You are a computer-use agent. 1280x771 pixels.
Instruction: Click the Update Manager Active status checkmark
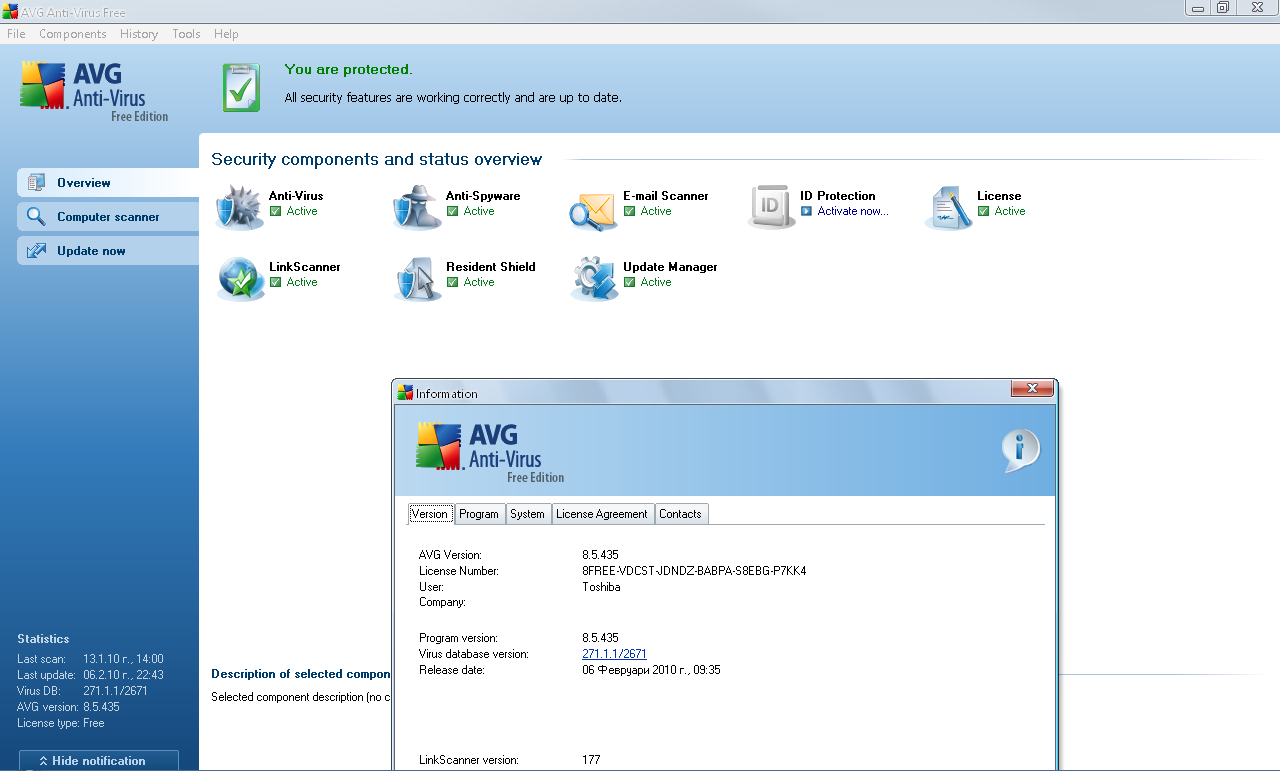[629, 282]
